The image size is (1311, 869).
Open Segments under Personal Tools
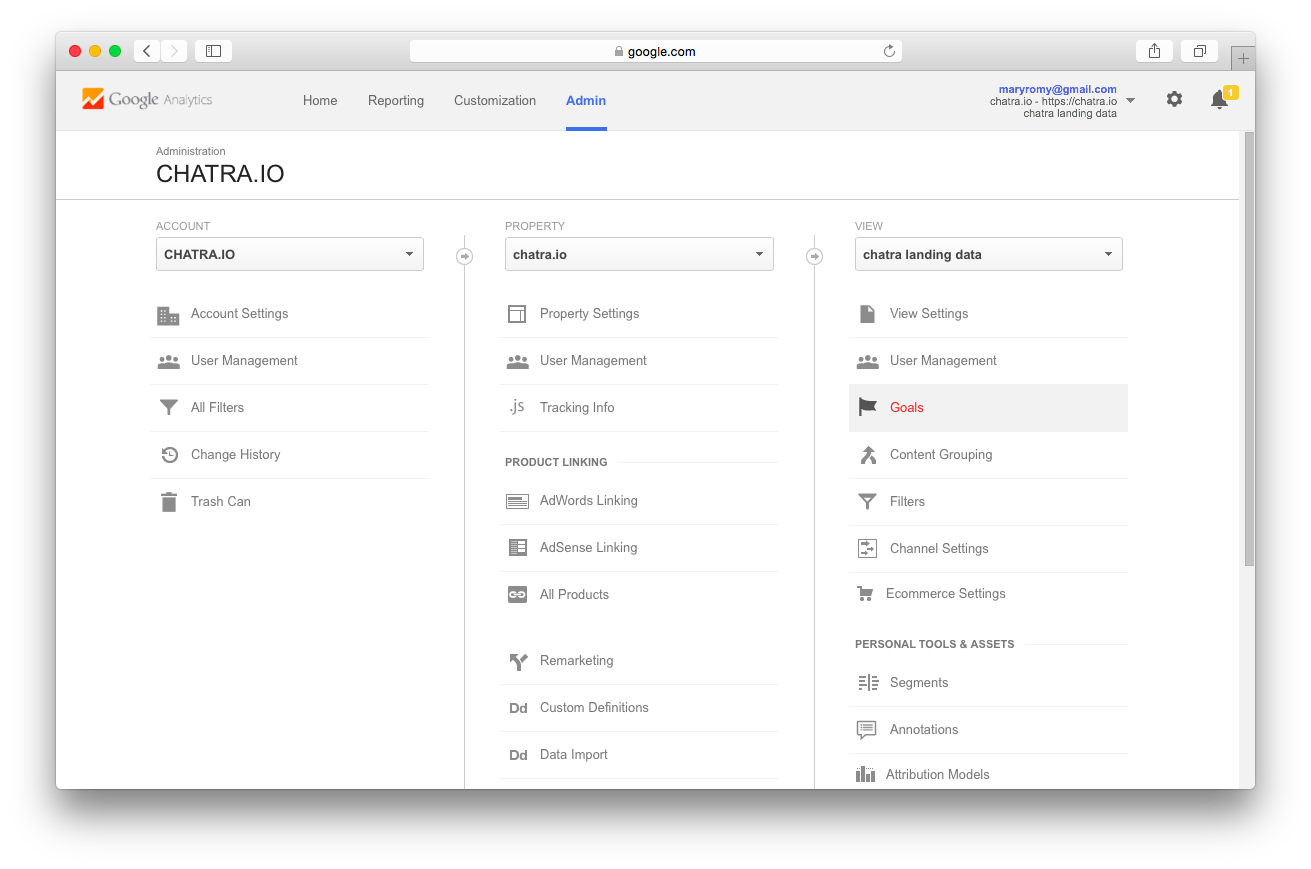(x=866, y=682)
